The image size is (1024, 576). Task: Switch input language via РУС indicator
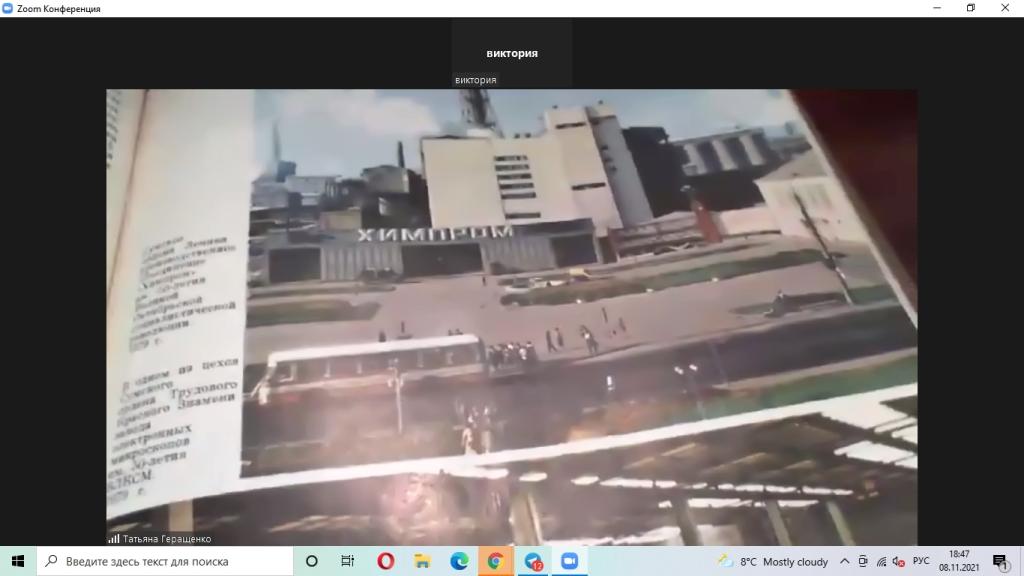tap(921, 561)
